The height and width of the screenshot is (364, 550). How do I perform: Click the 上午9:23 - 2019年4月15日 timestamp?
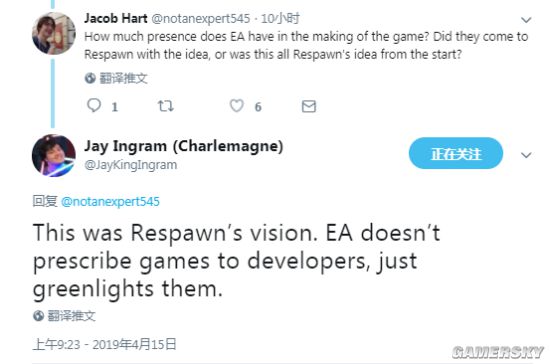tap(105, 344)
